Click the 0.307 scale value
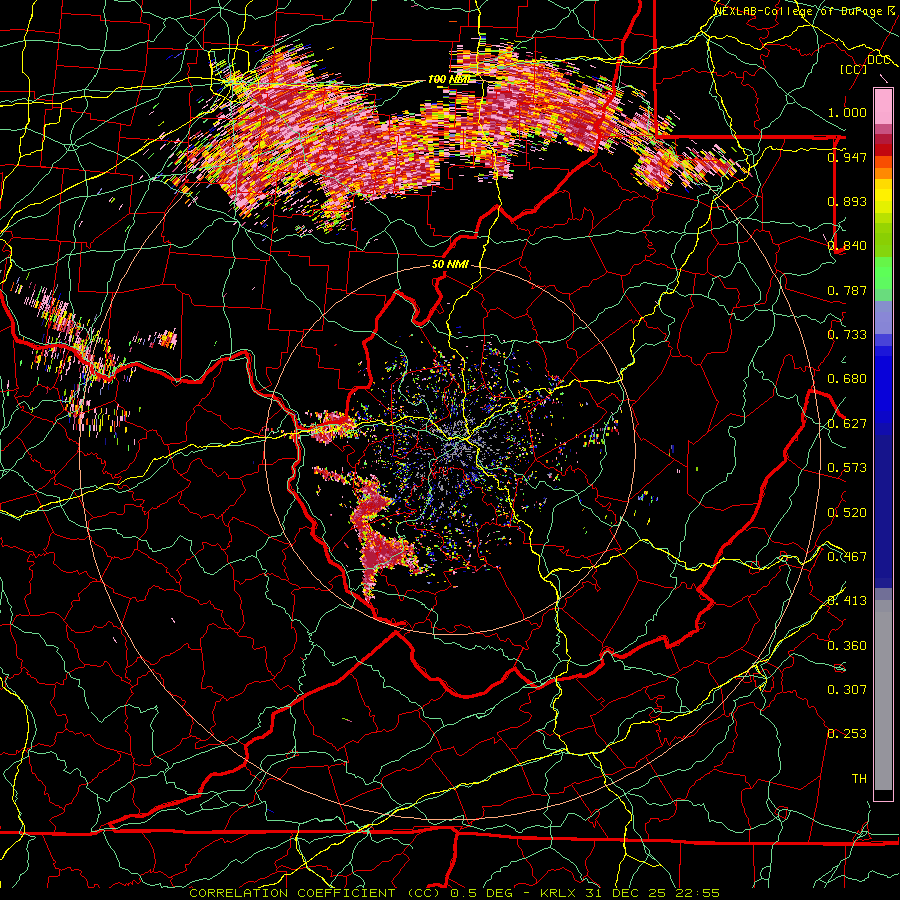 pos(847,690)
